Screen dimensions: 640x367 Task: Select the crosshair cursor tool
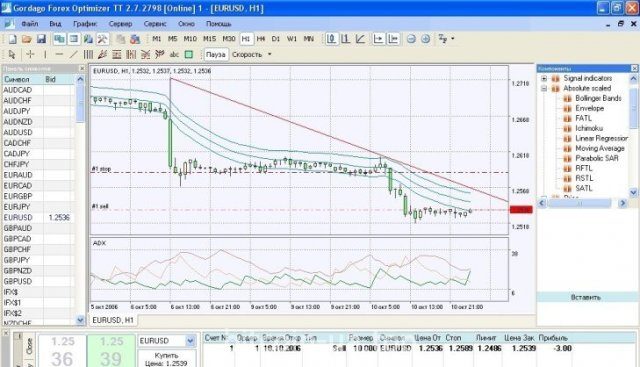30,54
